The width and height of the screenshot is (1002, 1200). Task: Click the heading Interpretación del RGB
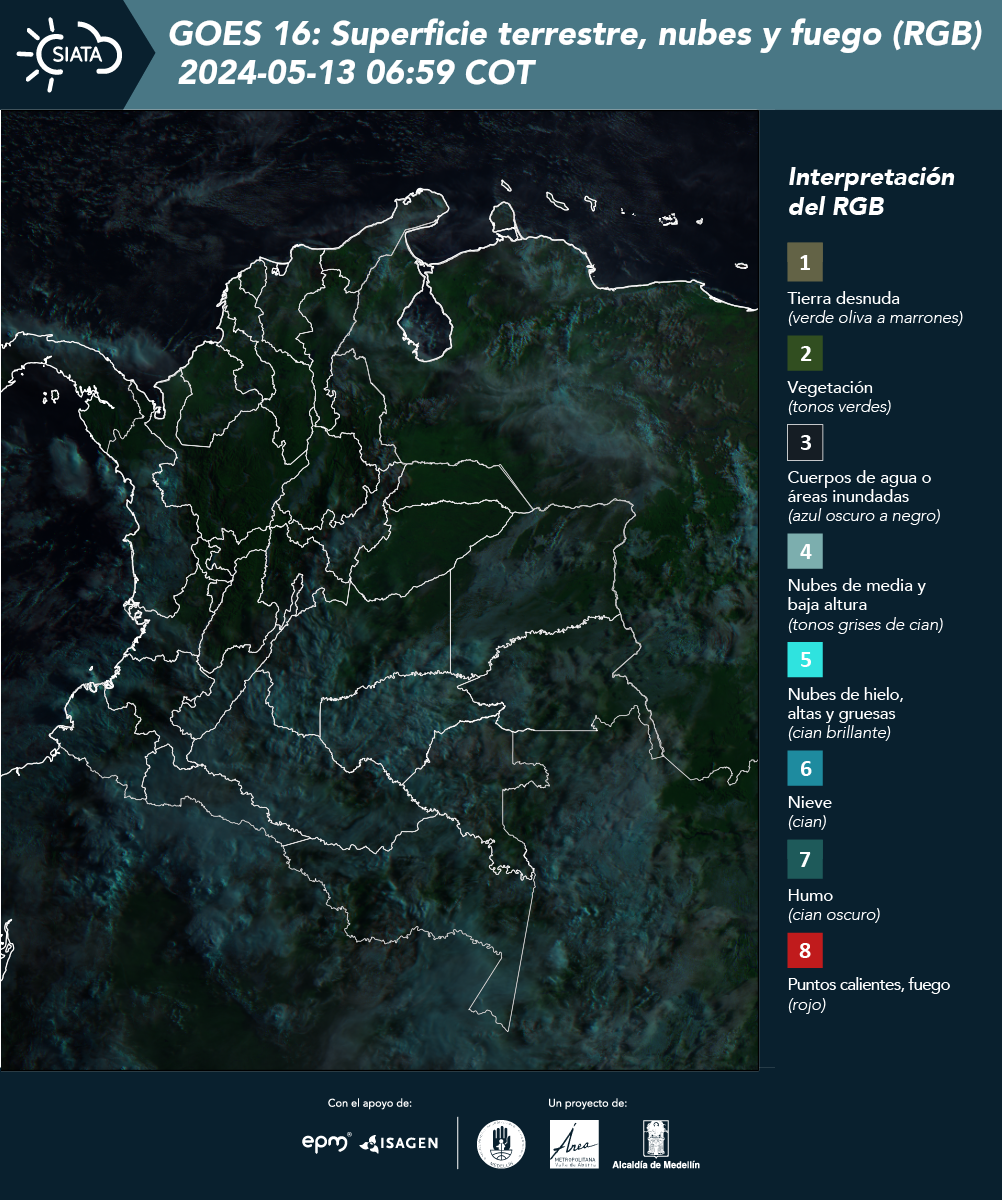point(871,192)
